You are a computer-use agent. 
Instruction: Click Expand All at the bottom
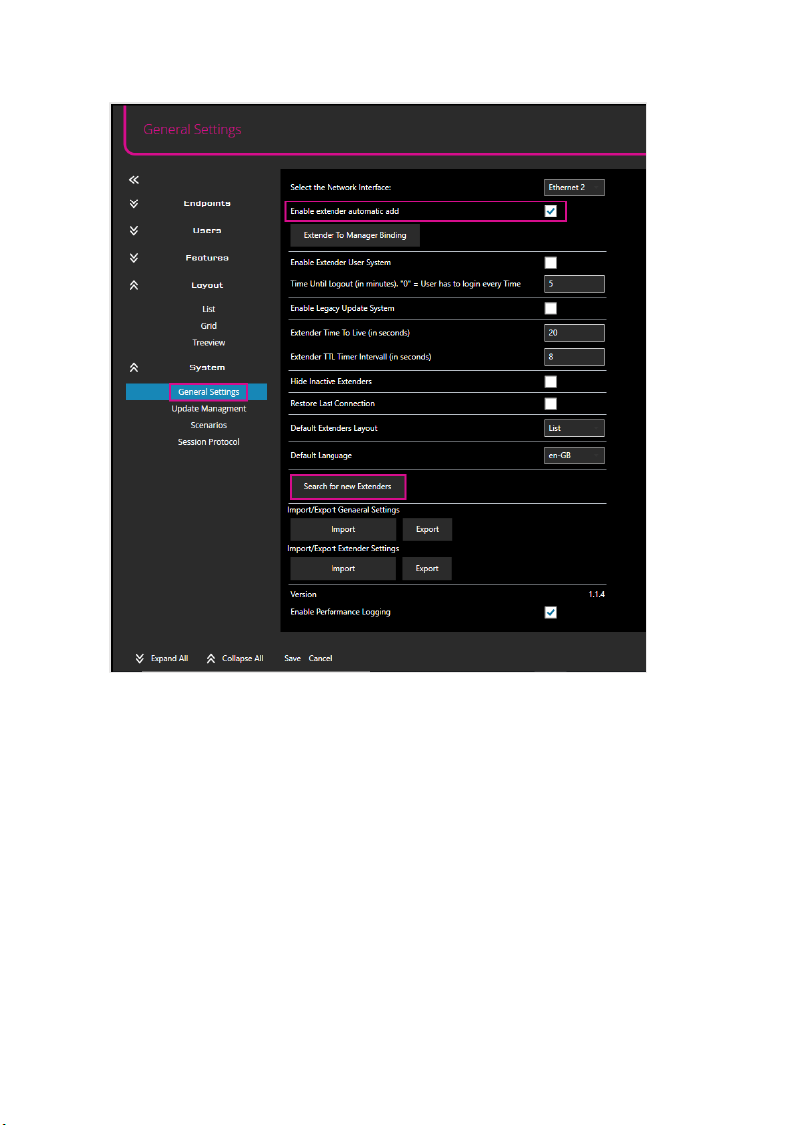[x=169, y=659]
